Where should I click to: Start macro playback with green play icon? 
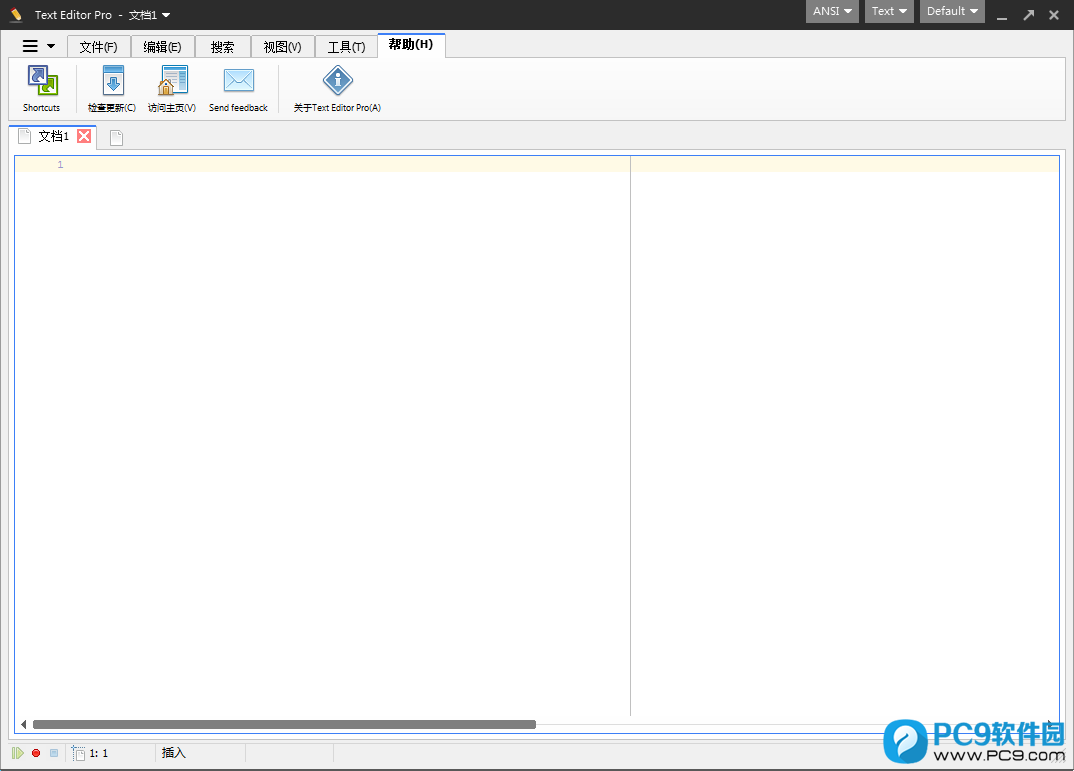pos(17,753)
